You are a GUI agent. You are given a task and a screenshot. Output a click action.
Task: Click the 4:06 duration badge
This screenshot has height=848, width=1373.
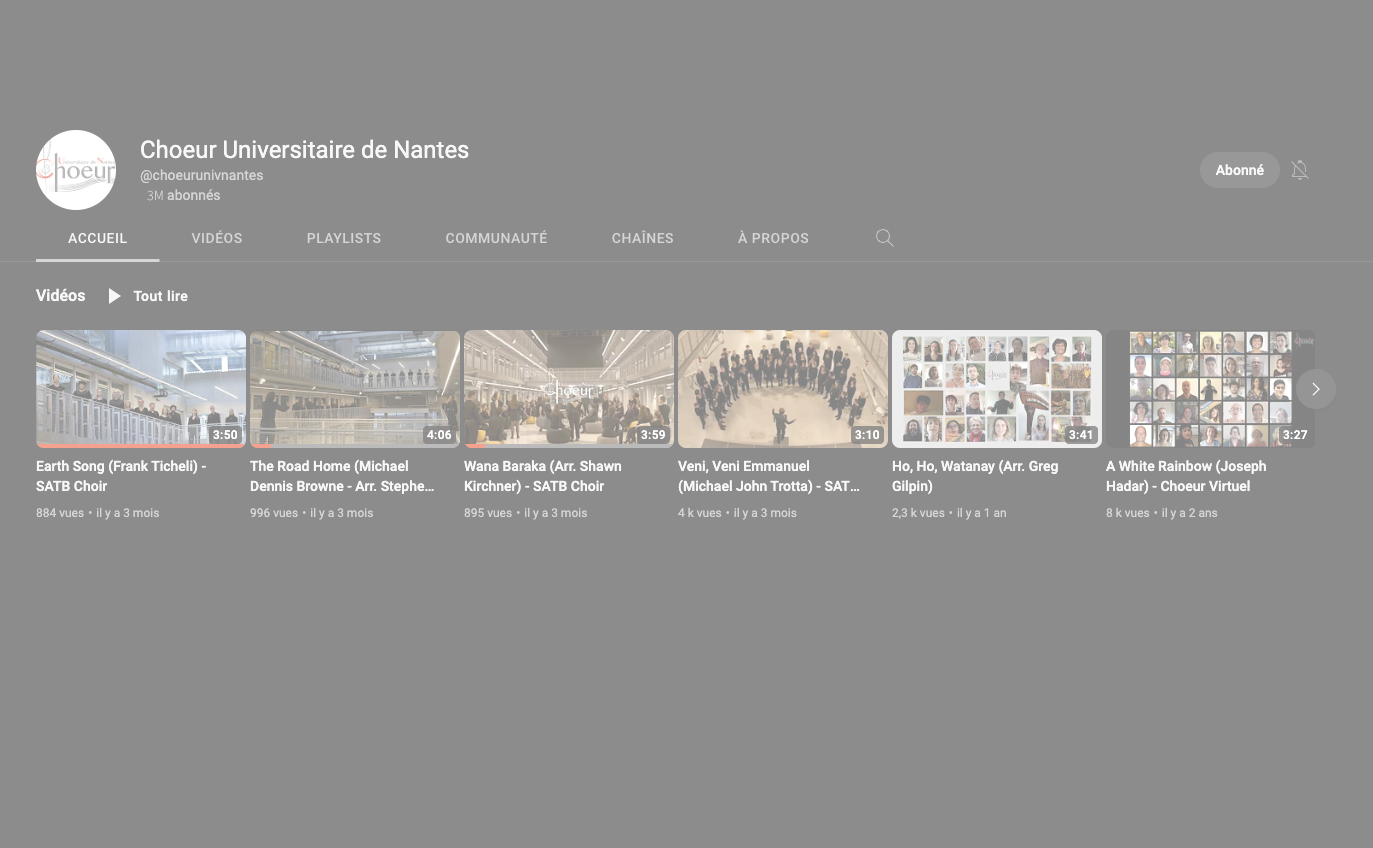pyautogui.click(x=439, y=435)
